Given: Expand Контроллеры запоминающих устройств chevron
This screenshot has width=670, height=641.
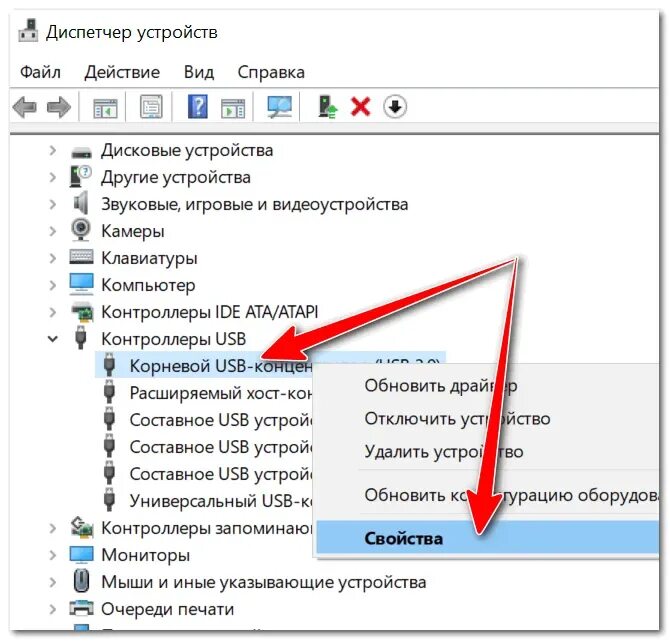Looking at the screenshot, I should point(53,528).
